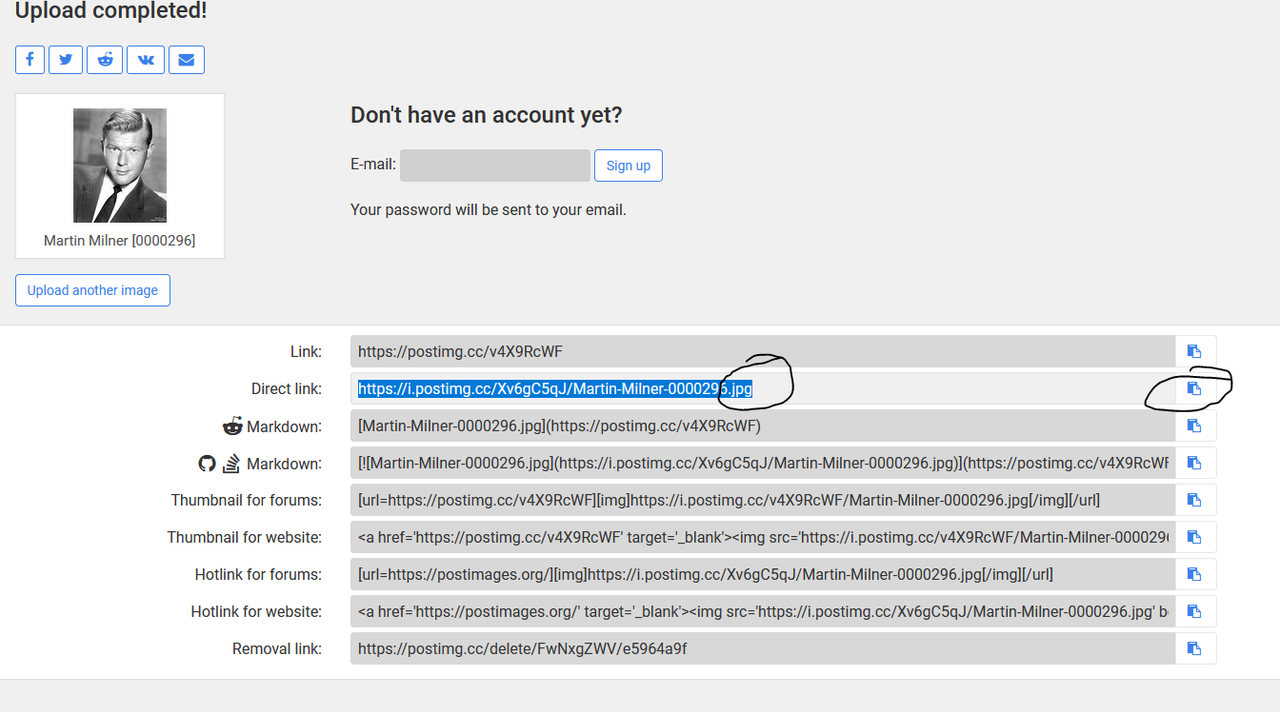This screenshot has width=1280, height=712.
Task: Select the Thumbnail for forums field
Action: [x=763, y=499]
